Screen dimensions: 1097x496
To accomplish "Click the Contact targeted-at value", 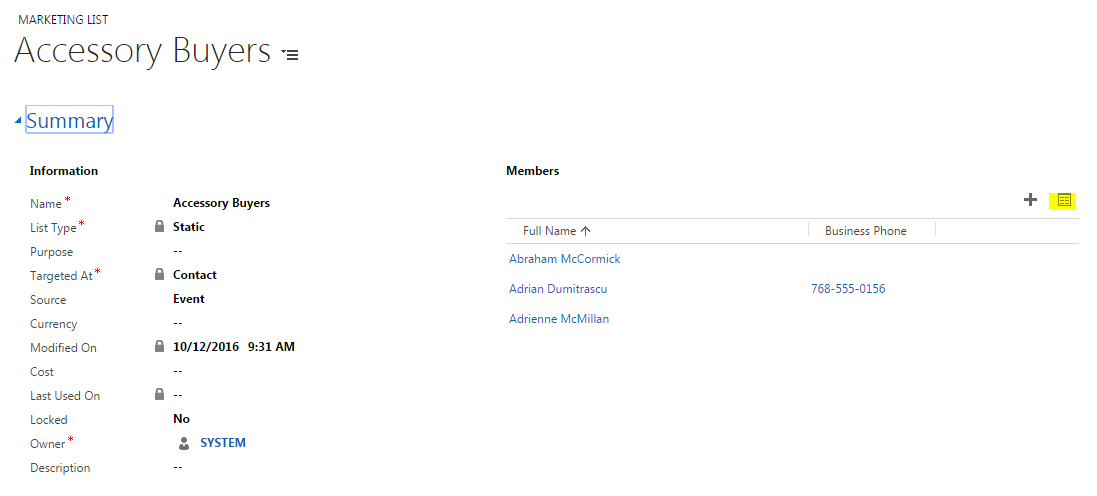I will tap(194, 275).
